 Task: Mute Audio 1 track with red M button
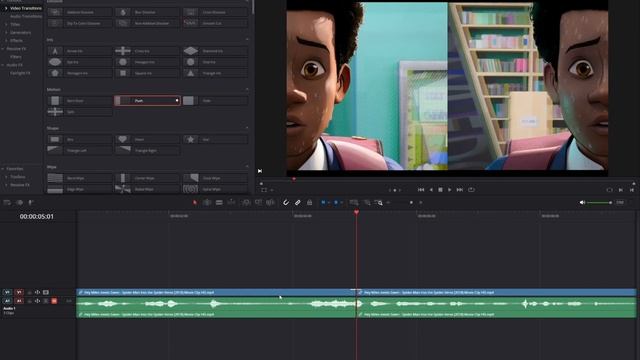[54, 301]
